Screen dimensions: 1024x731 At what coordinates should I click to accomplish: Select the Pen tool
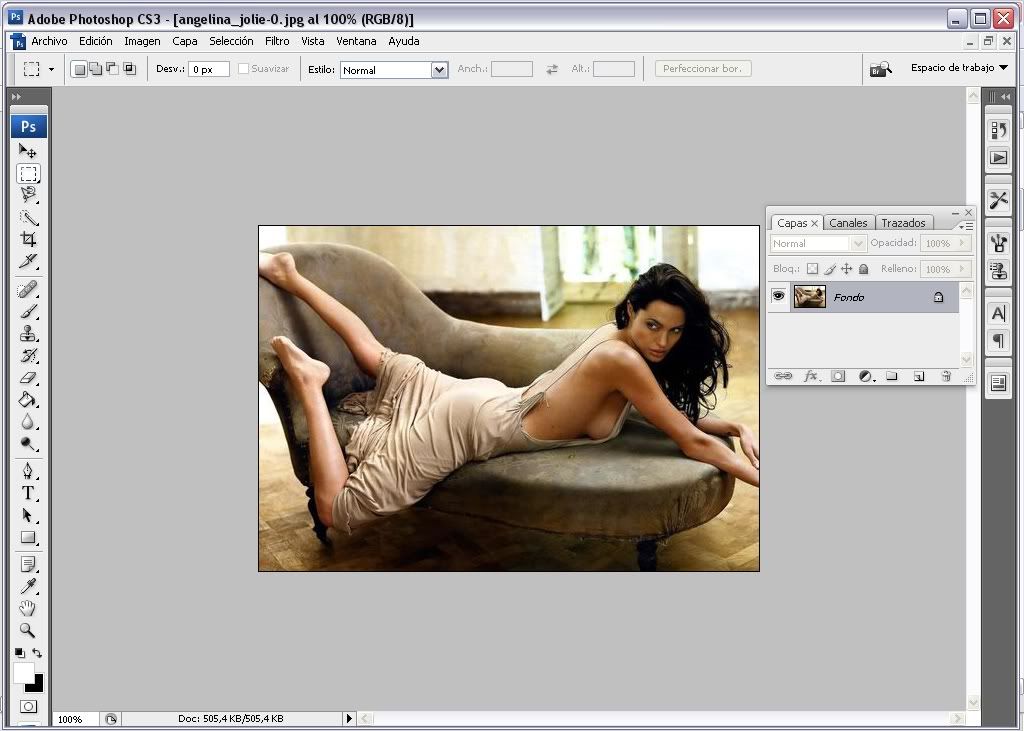27,471
